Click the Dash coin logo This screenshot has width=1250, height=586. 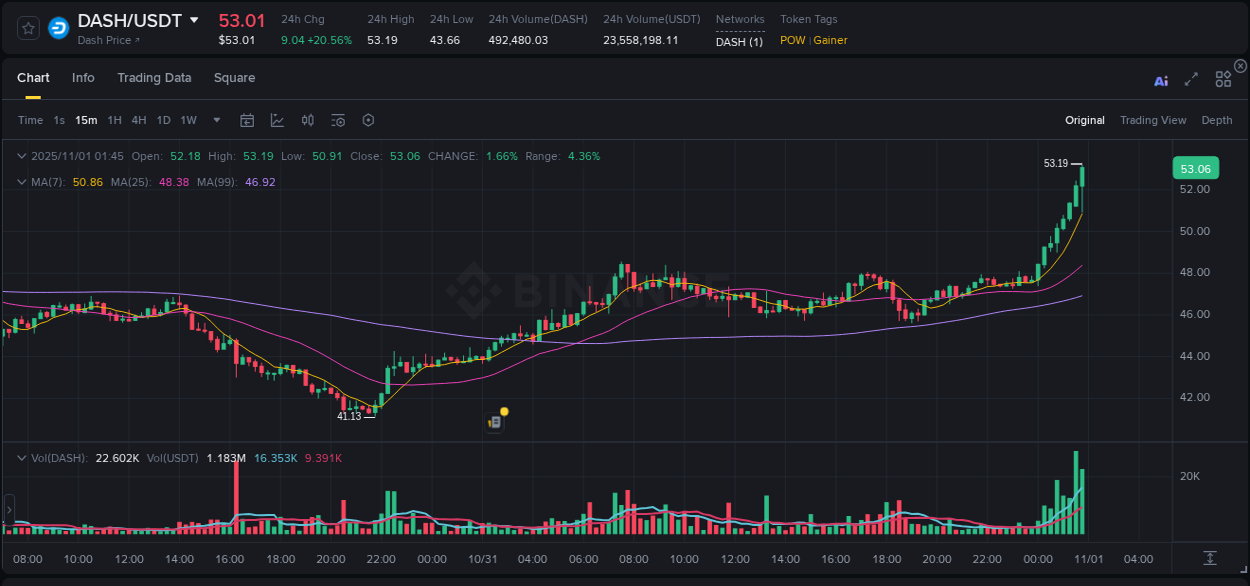[x=57, y=28]
